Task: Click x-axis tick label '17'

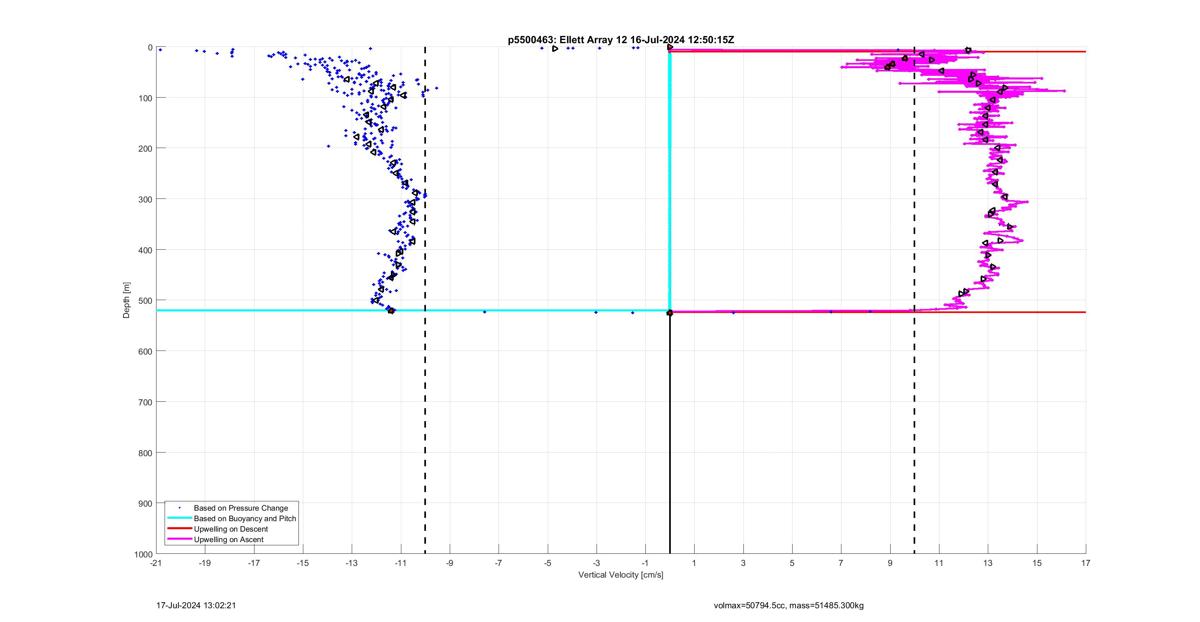Action: click(1086, 563)
